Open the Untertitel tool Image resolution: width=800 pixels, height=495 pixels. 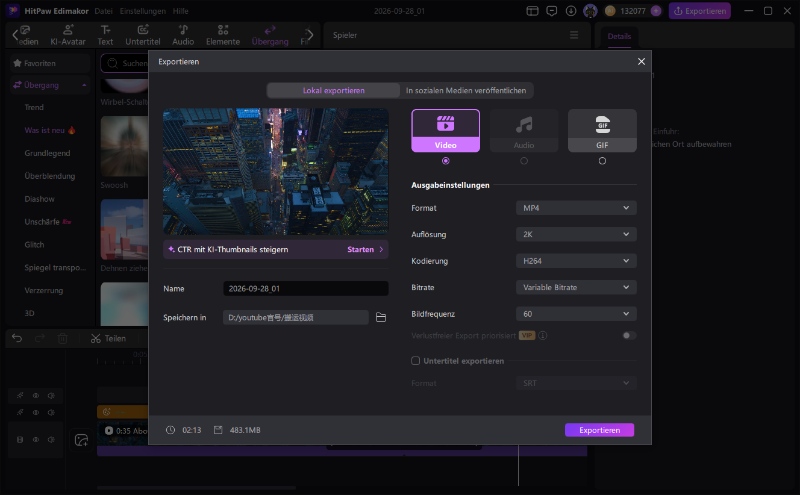click(x=143, y=35)
